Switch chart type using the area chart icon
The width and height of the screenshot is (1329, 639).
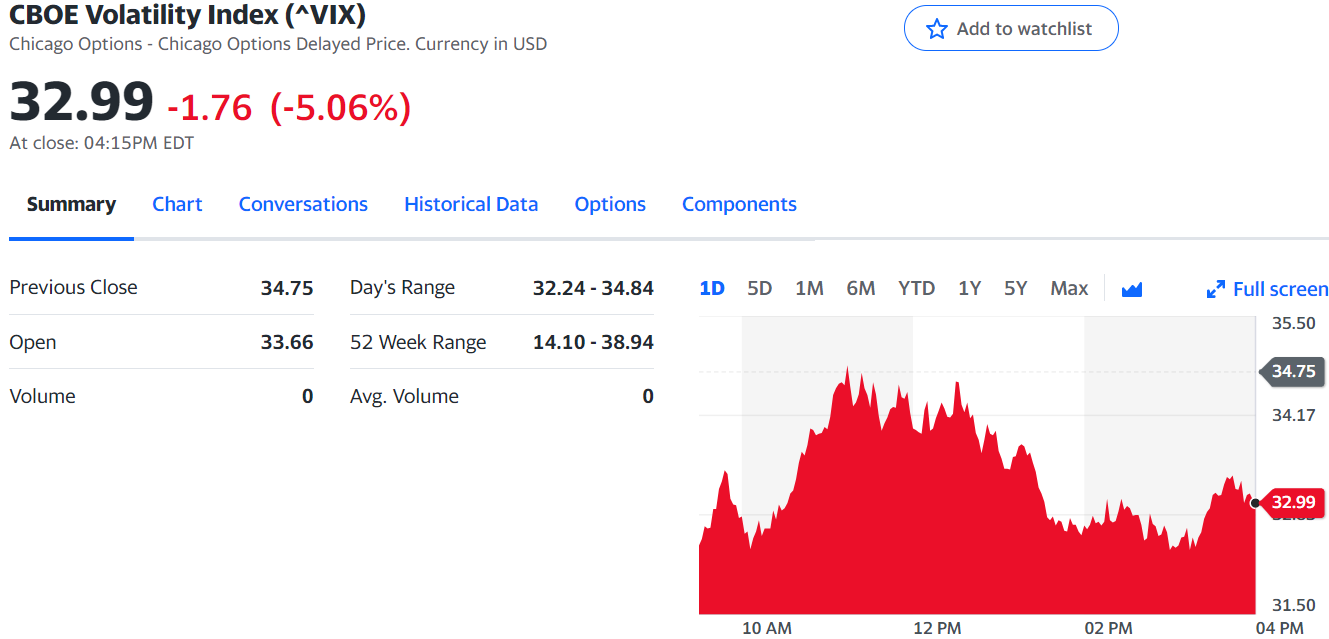click(1132, 289)
